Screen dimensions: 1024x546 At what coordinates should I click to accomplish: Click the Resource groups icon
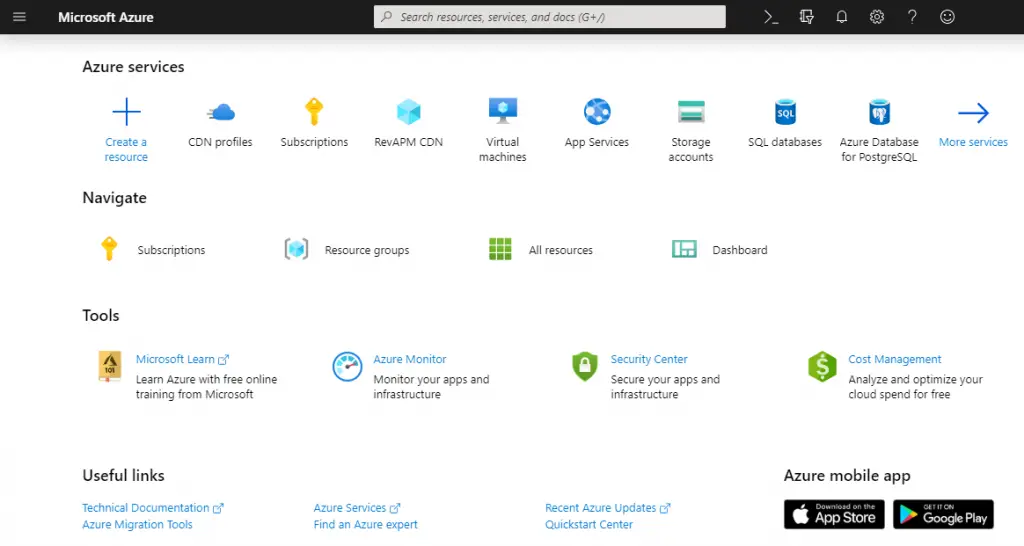click(x=296, y=249)
